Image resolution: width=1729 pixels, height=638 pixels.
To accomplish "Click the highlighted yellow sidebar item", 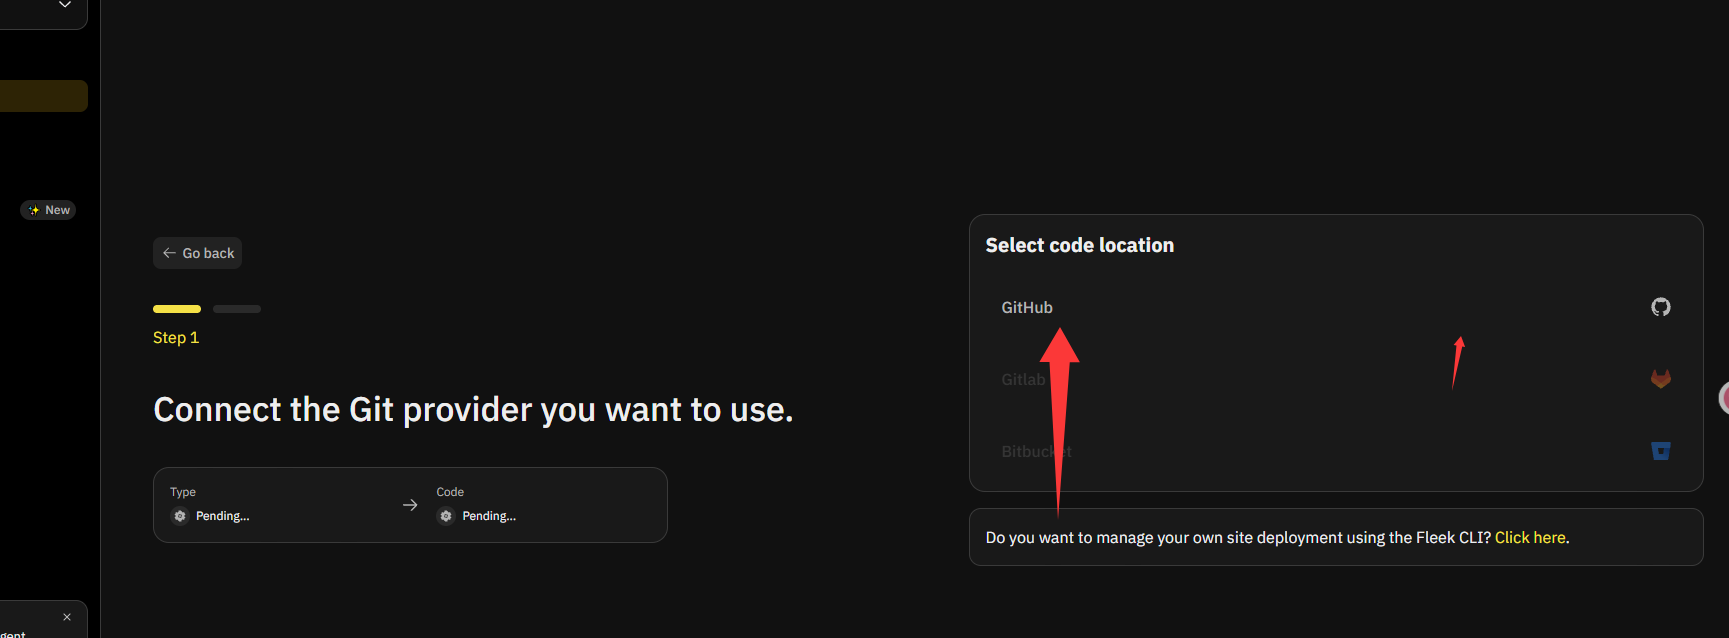I will [x=43, y=96].
